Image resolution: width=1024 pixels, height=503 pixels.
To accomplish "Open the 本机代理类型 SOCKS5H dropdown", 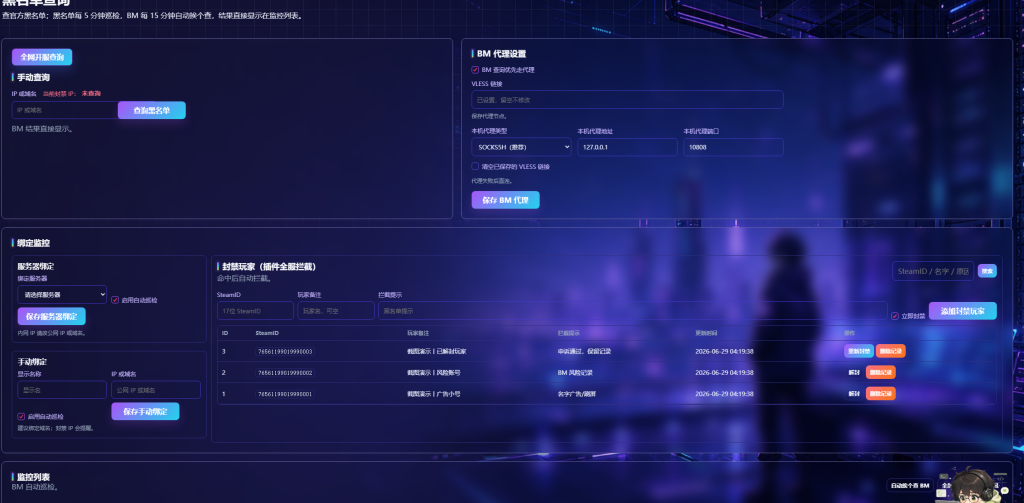I will (x=521, y=147).
